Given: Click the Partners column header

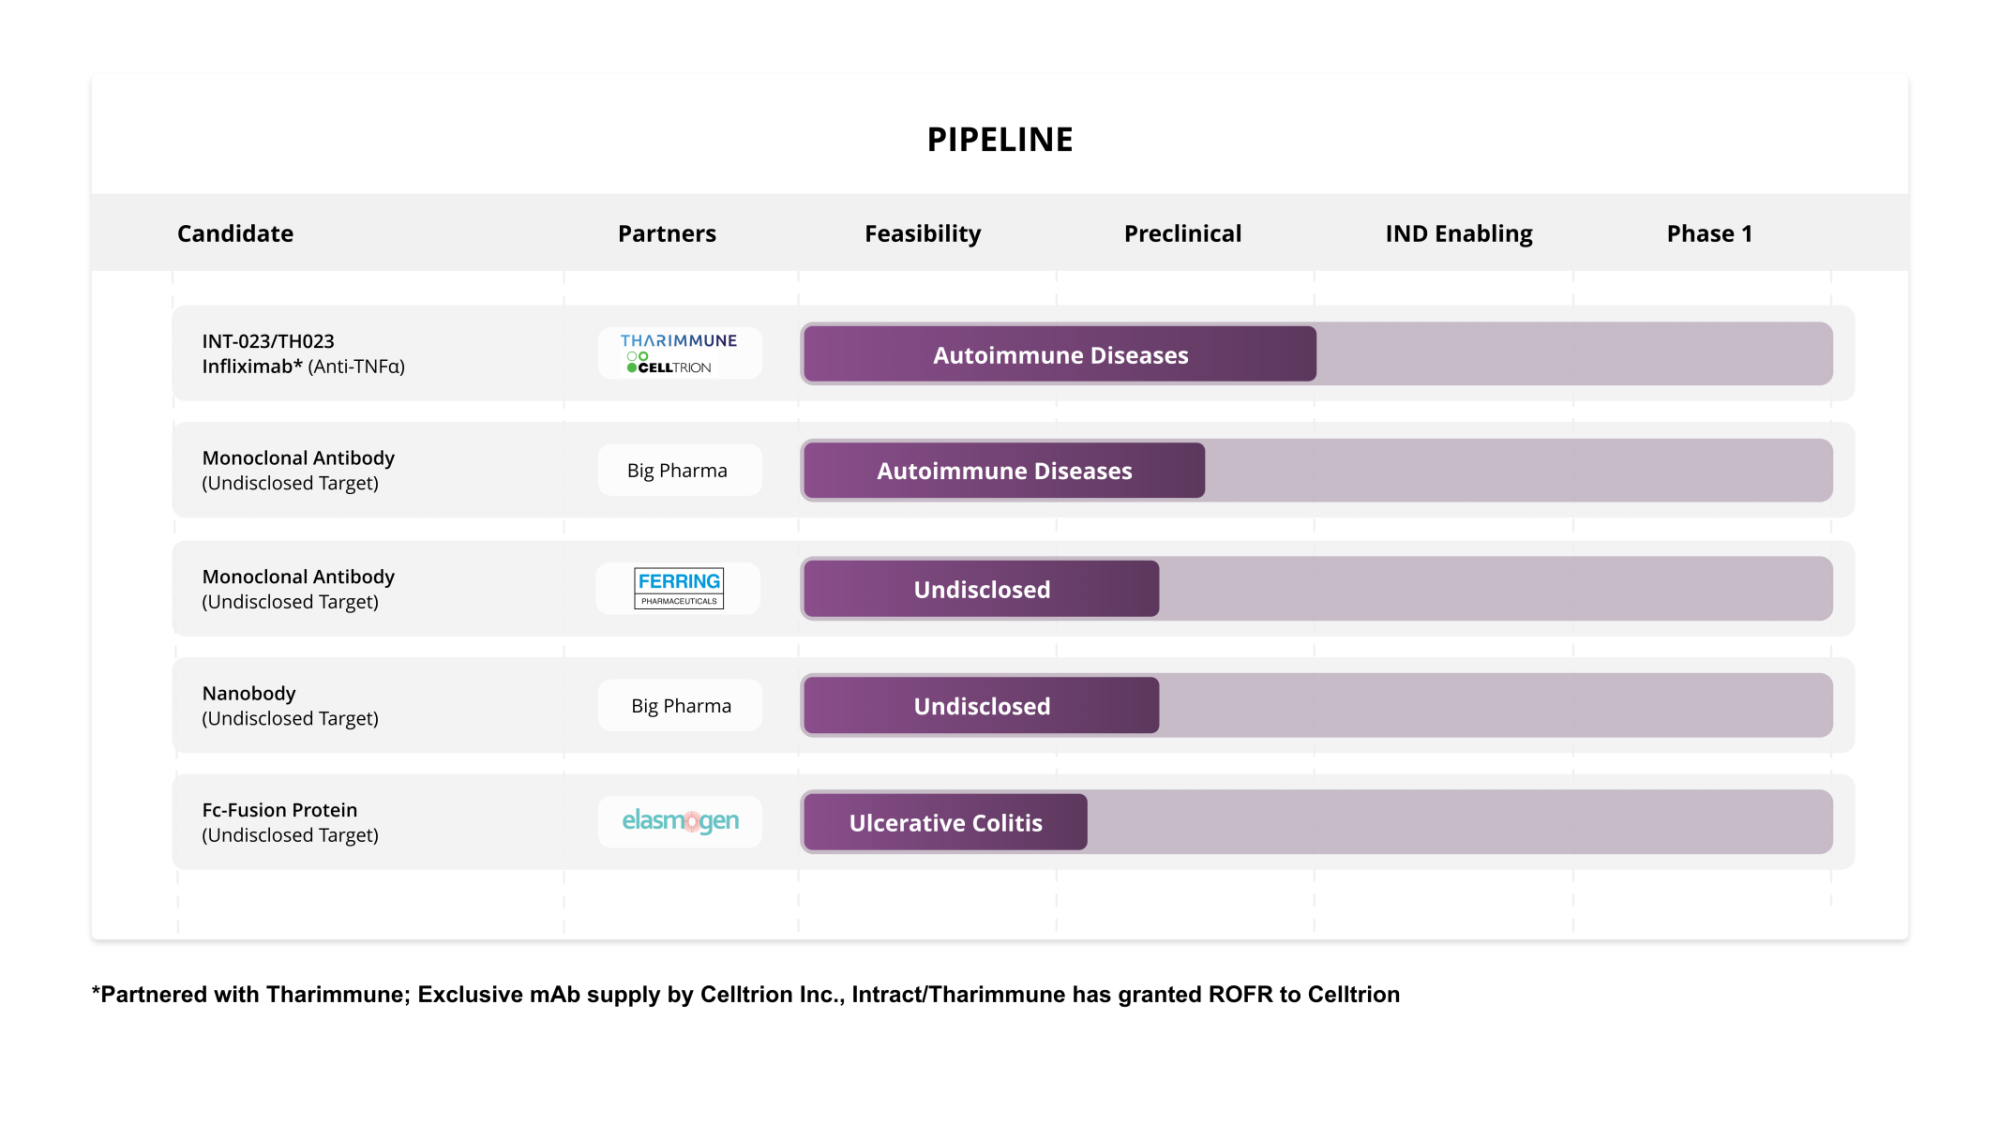Looking at the screenshot, I should [x=667, y=233].
